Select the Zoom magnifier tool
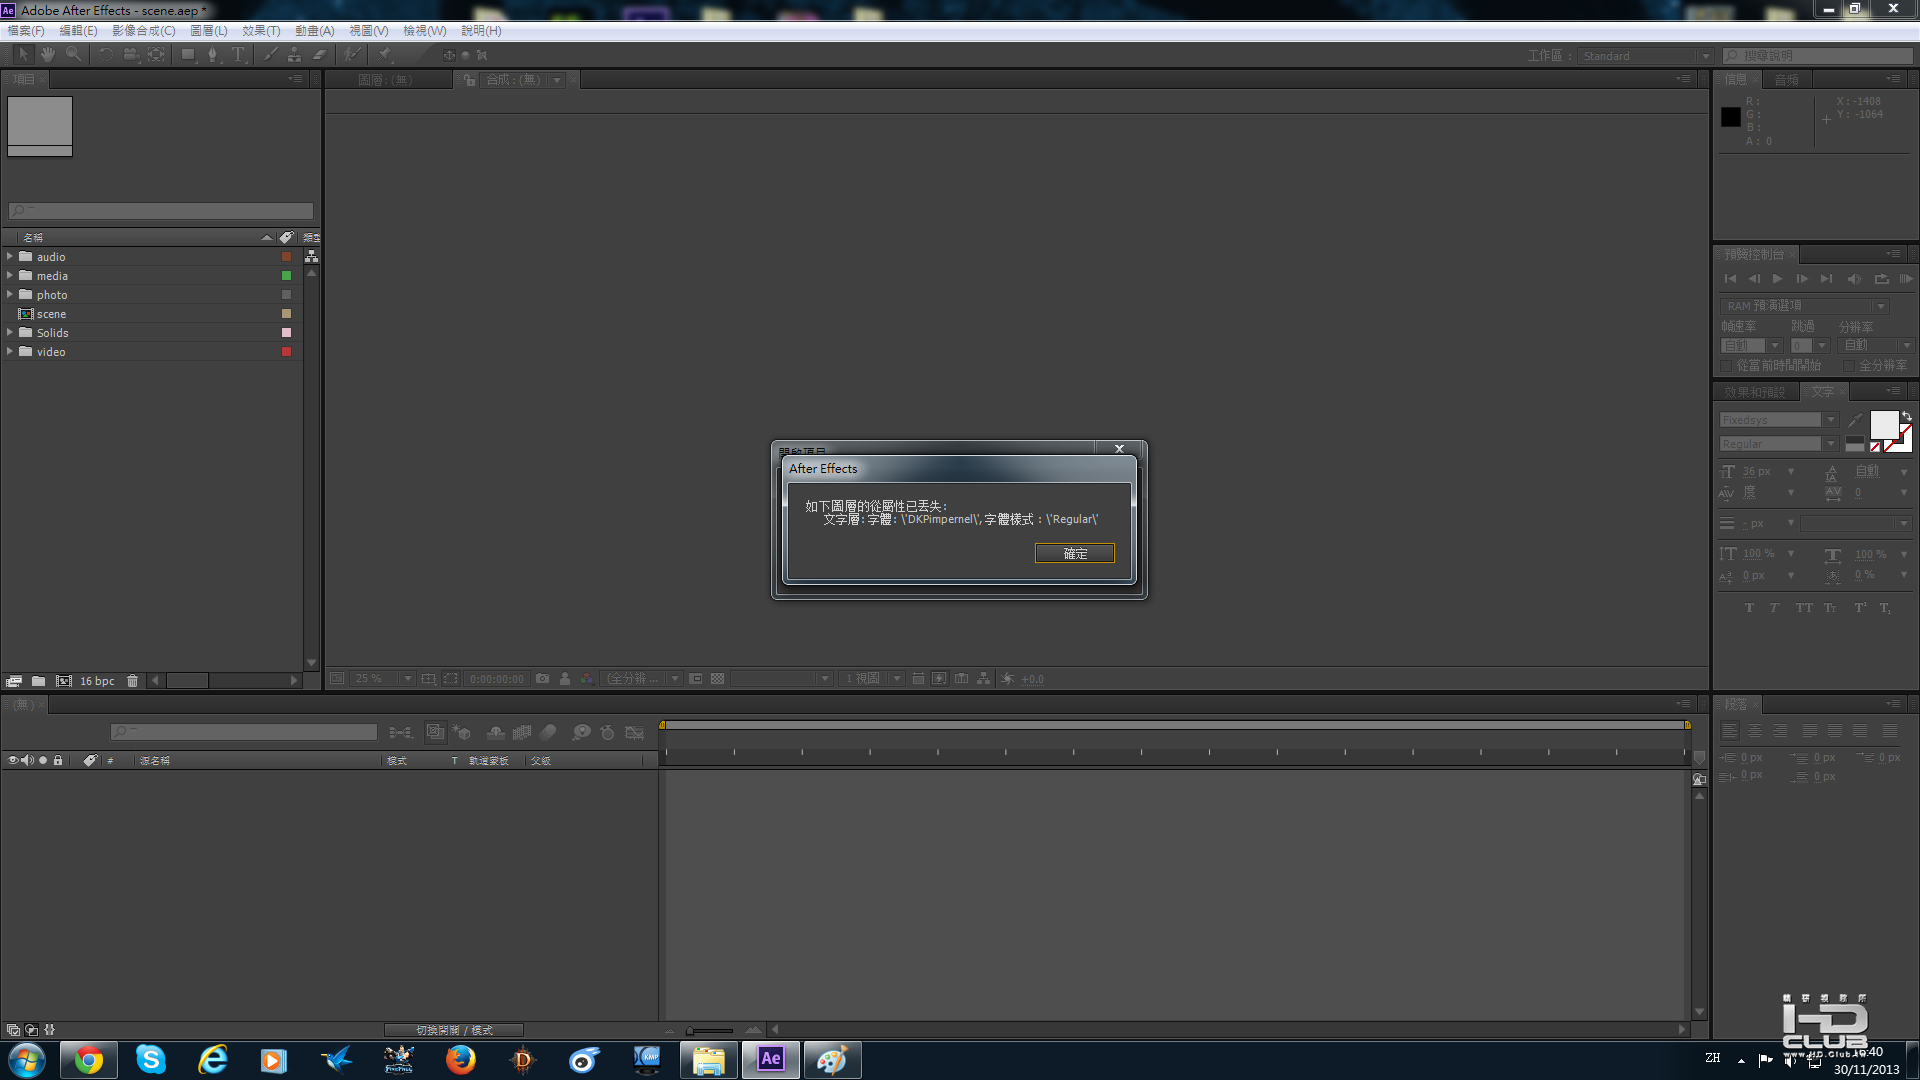This screenshot has width=1920, height=1080. tap(73, 55)
